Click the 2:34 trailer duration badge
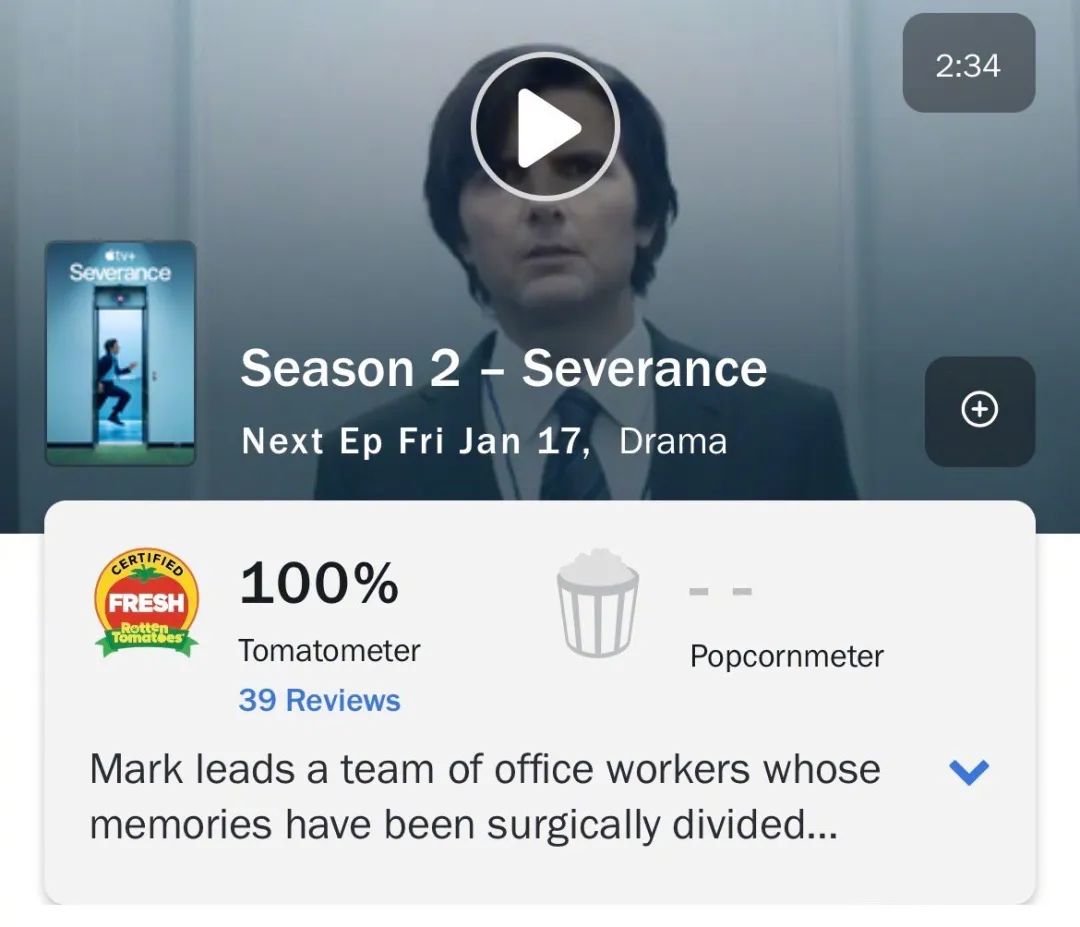This screenshot has height=927, width=1080. pyautogui.click(x=968, y=63)
